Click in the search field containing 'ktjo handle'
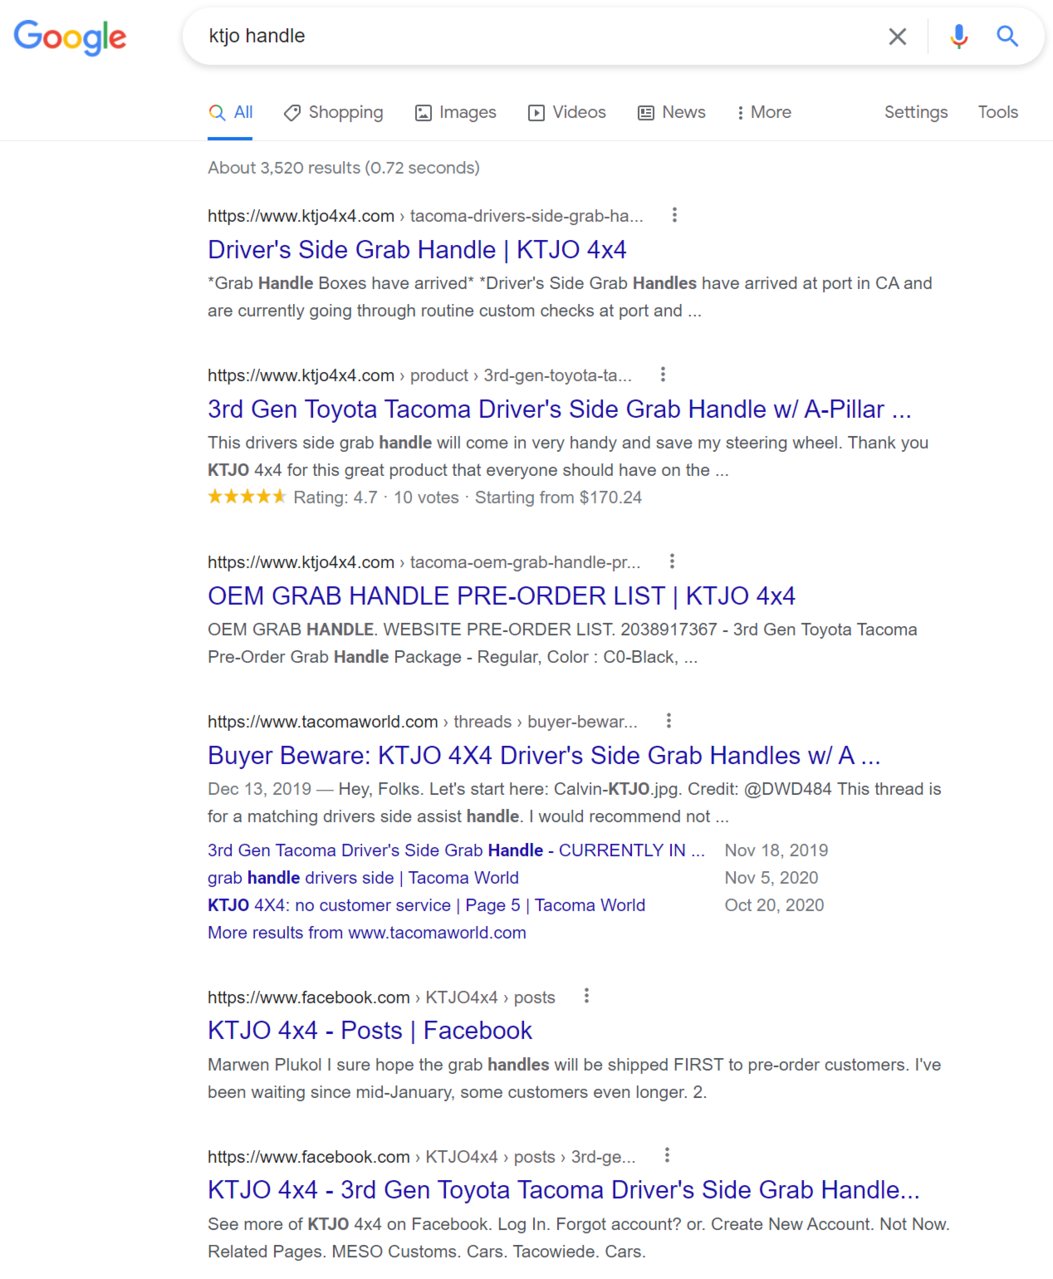The width and height of the screenshot is (1053, 1279). (x=540, y=37)
